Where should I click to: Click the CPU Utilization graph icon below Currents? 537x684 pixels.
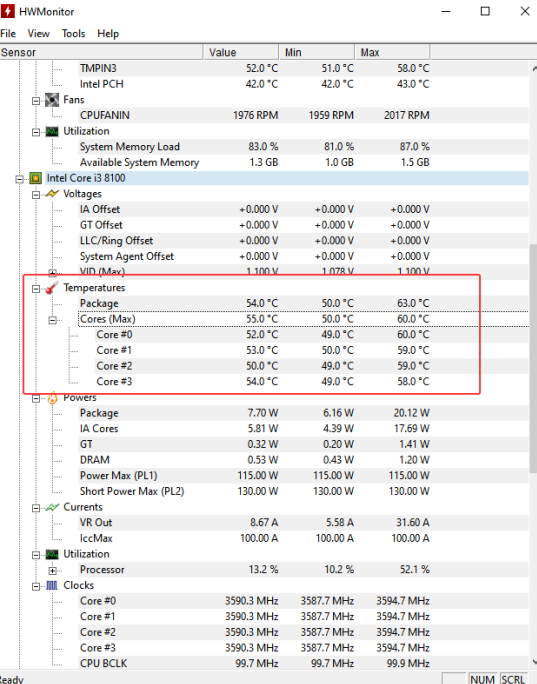tap(52, 554)
